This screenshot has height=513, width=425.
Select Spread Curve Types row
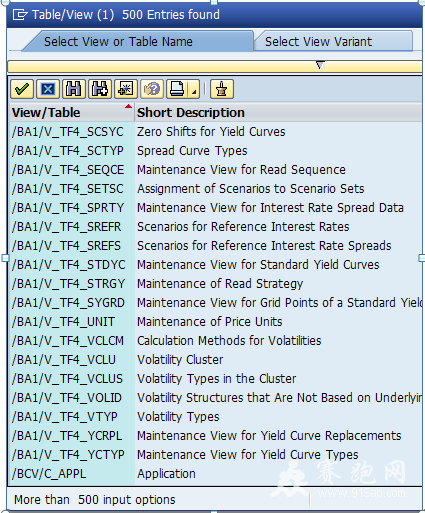(x=216, y=151)
